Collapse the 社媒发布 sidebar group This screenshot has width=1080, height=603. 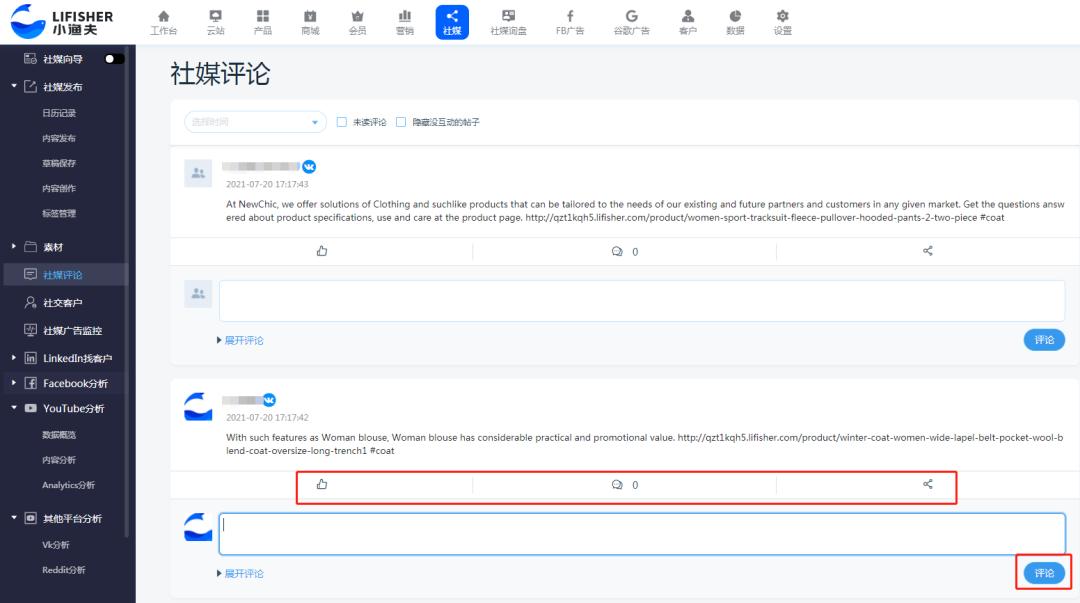coord(14,86)
